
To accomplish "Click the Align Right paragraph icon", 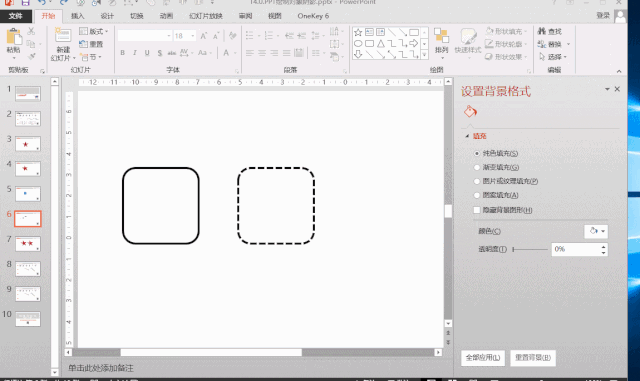I will [274, 53].
